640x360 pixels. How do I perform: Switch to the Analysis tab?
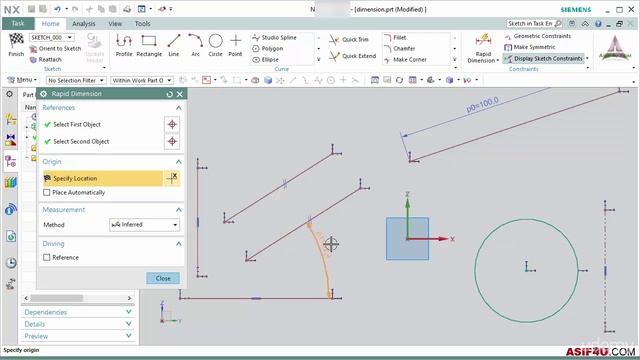tap(84, 24)
